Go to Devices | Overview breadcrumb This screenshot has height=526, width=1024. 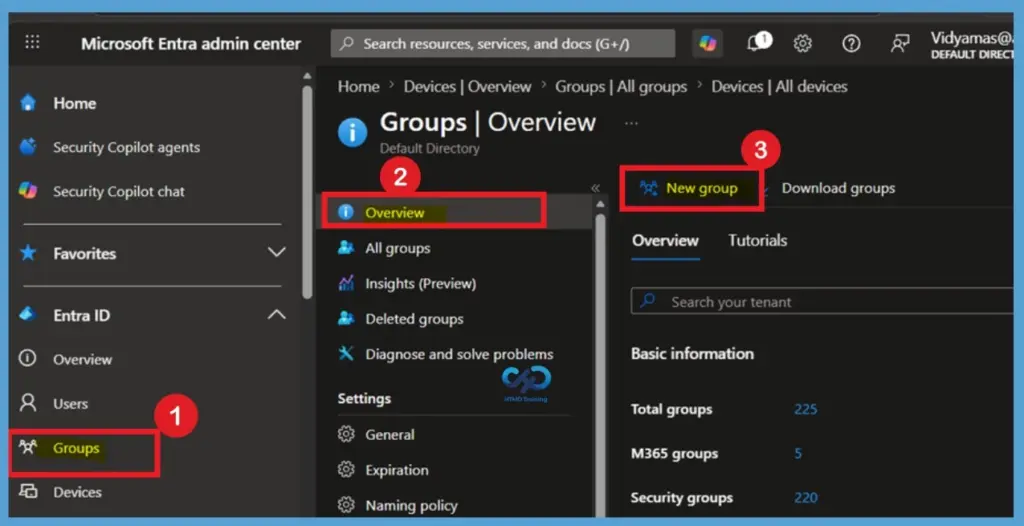tap(467, 86)
